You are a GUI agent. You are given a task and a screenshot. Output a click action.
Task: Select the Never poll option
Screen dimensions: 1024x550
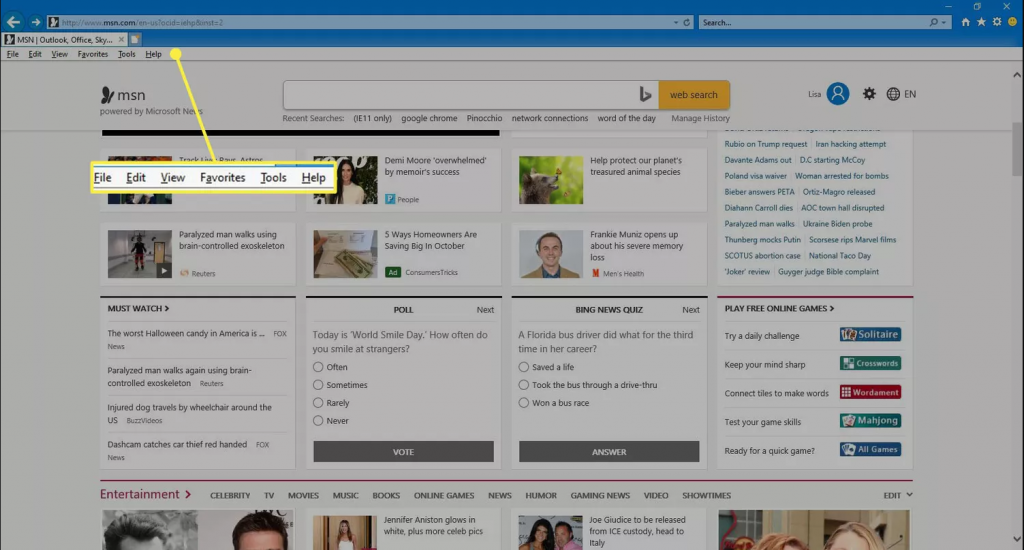318,421
